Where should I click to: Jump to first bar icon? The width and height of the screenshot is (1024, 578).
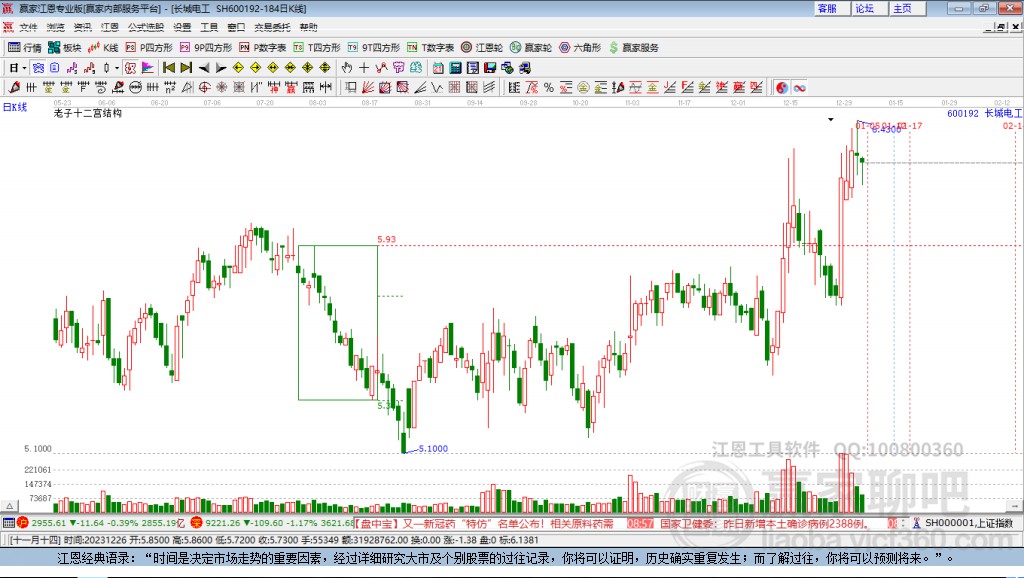pyautogui.click(x=168, y=68)
